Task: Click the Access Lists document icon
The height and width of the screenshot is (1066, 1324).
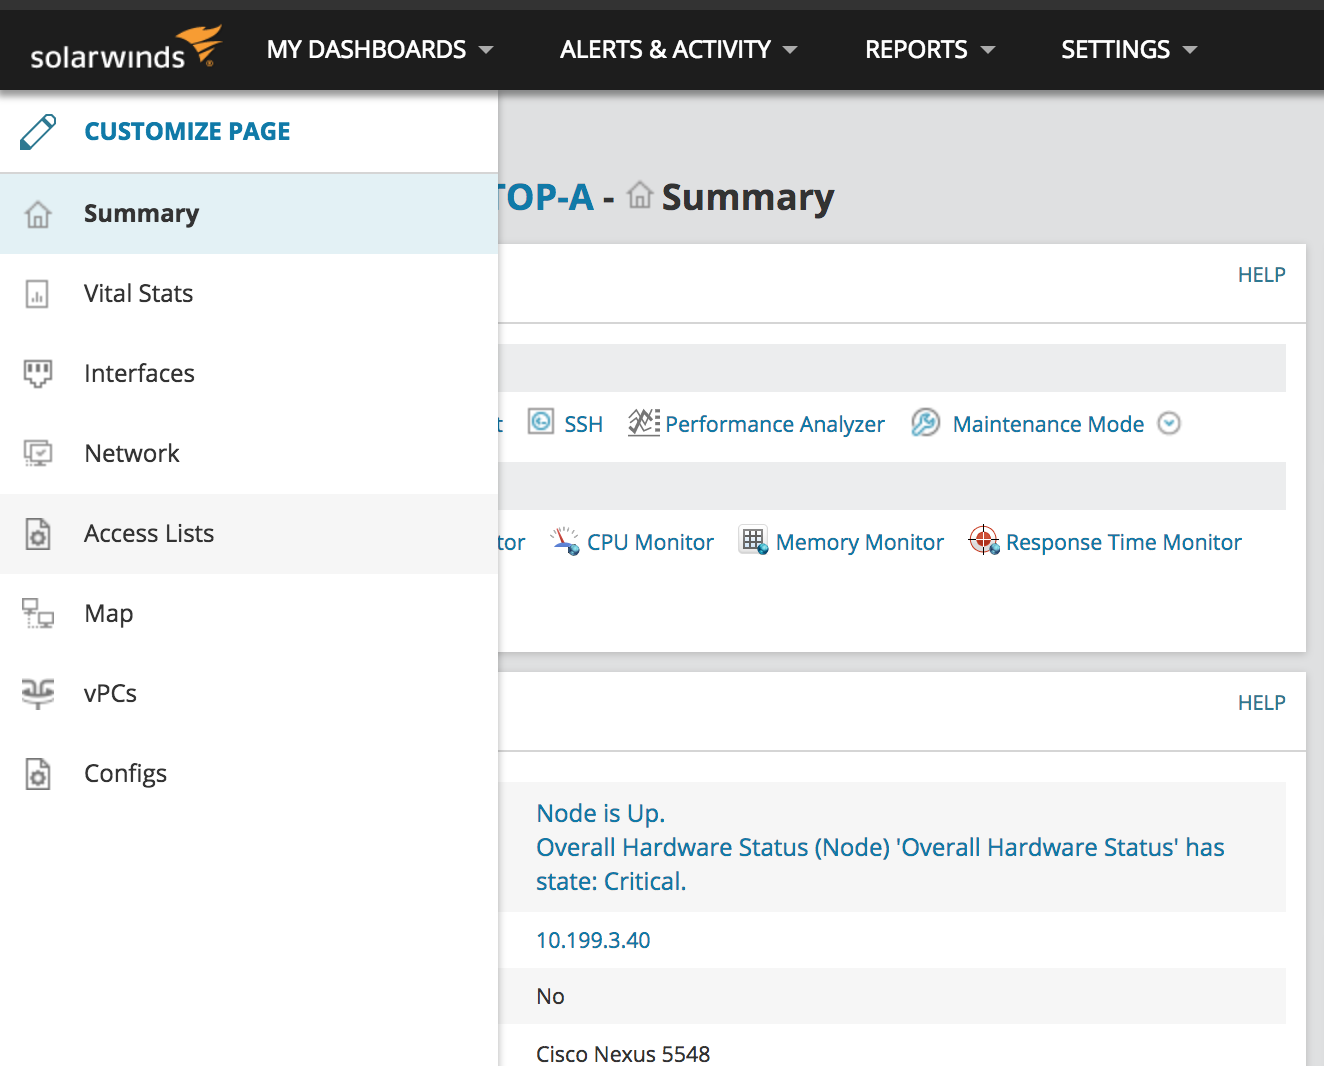Action: click(x=38, y=534)
